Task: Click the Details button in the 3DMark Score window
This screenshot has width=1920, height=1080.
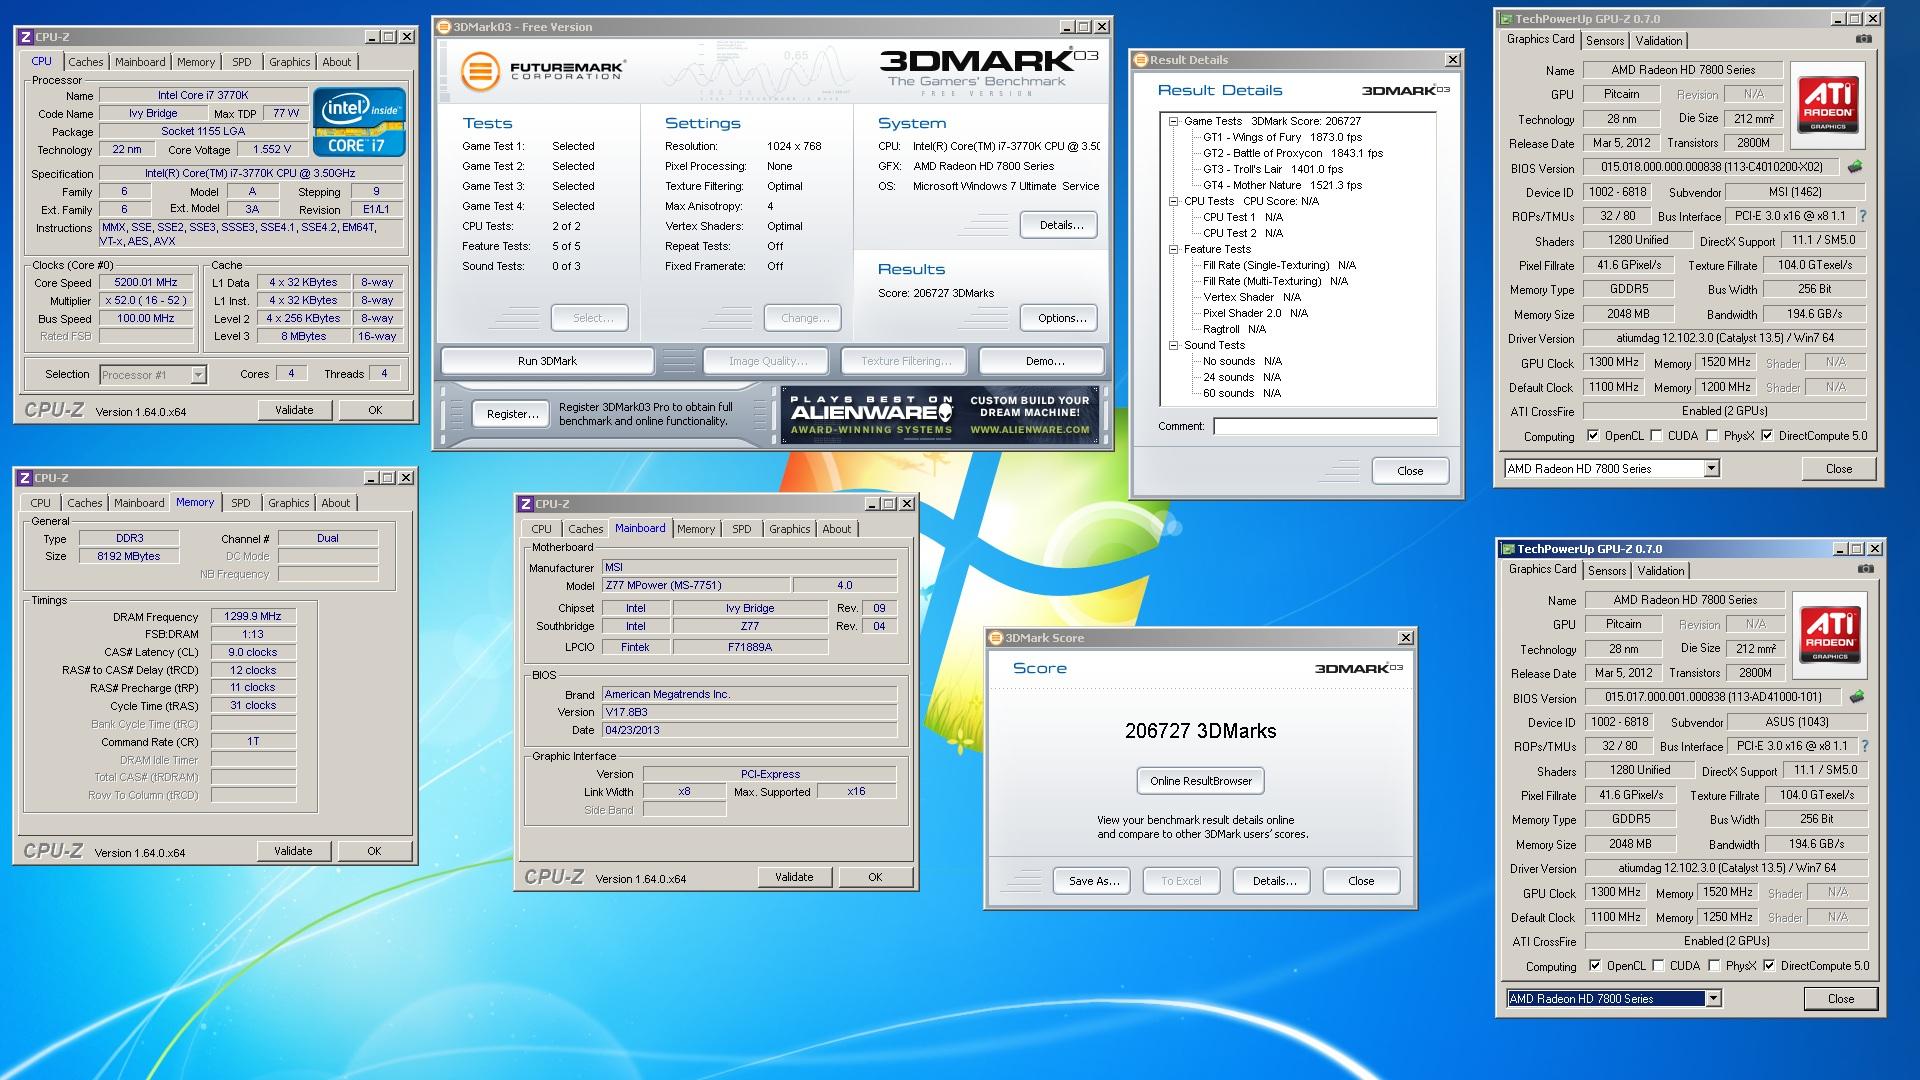Action: (x=1274, y=881)
